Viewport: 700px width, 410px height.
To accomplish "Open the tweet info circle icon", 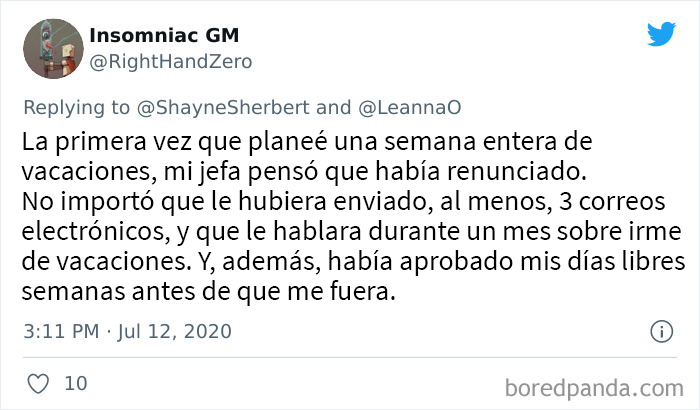I will (x=661, y=331).
